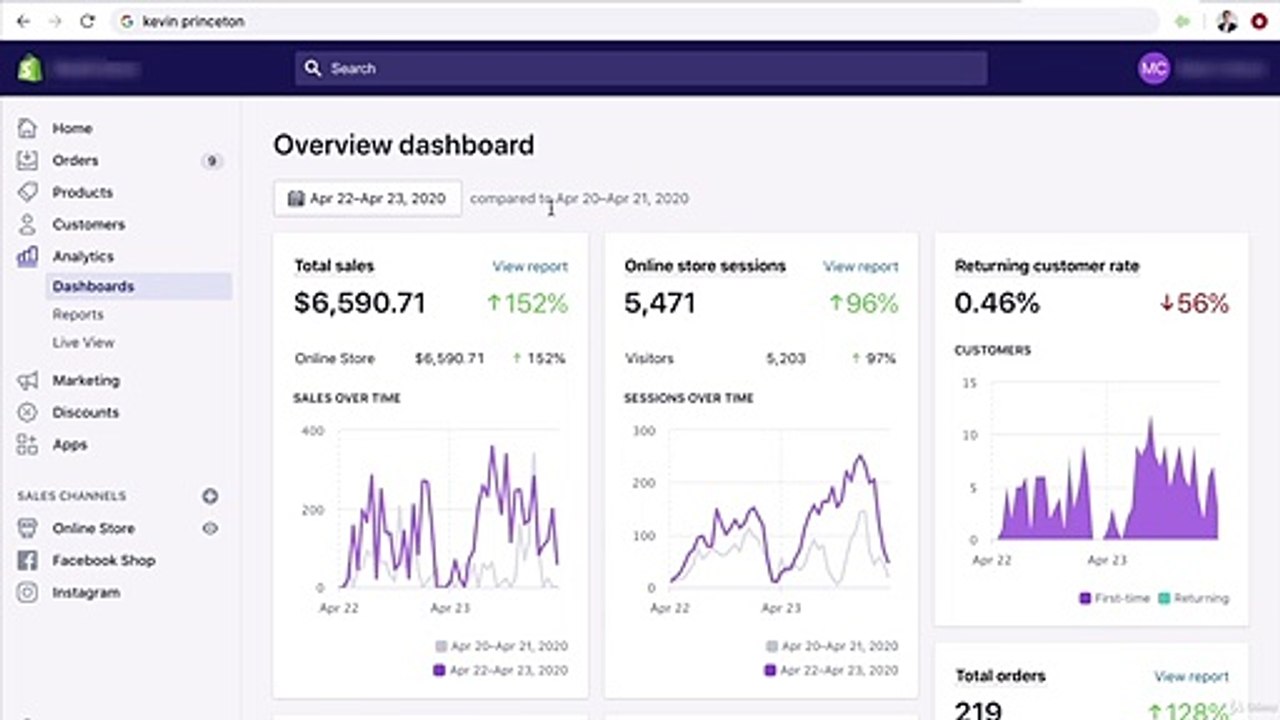This screenshot has height=720, width=1280.
Task: Open View report for Total sales
Action: pos(530,266)
